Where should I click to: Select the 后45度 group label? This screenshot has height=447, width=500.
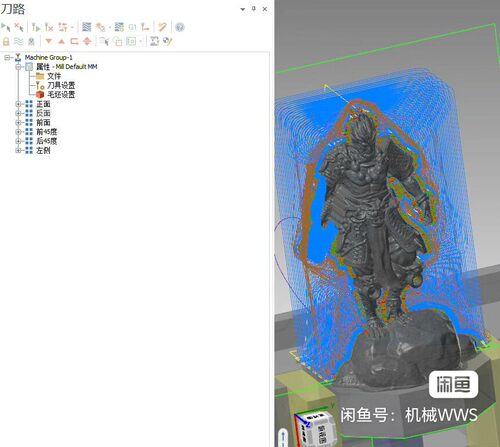tap(47, 141)
